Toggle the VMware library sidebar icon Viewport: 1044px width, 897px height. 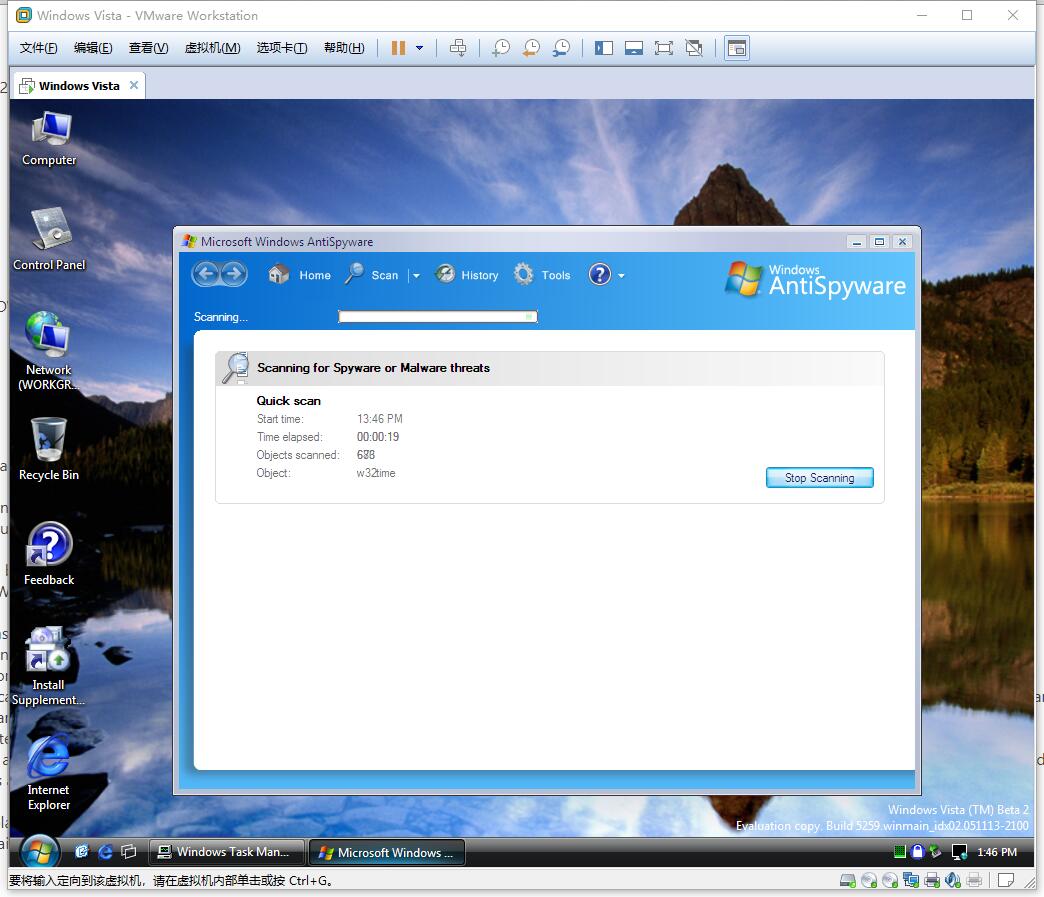[x=603, y=48]
